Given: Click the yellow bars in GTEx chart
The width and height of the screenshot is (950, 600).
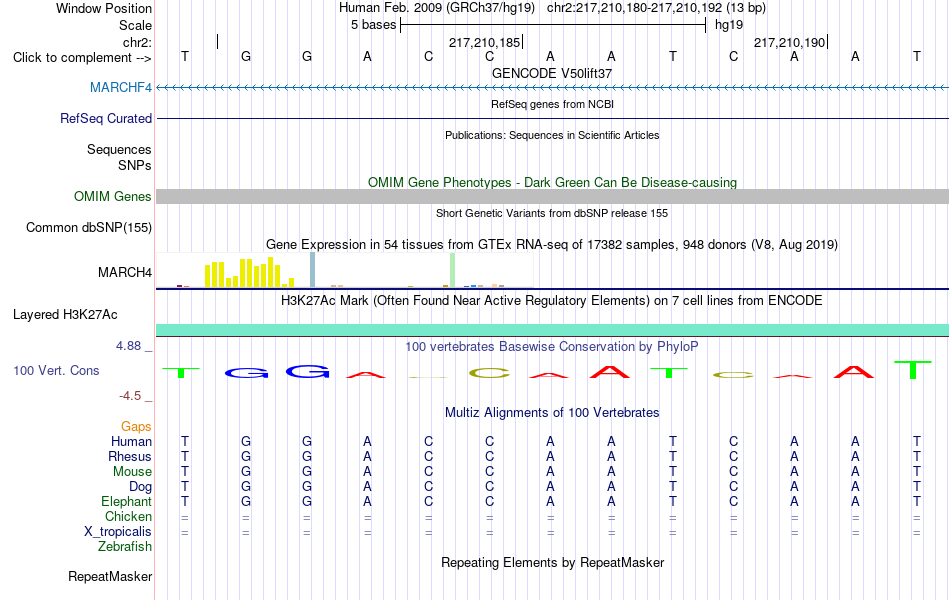Looking at the screenshot, I should click(250, 274).
